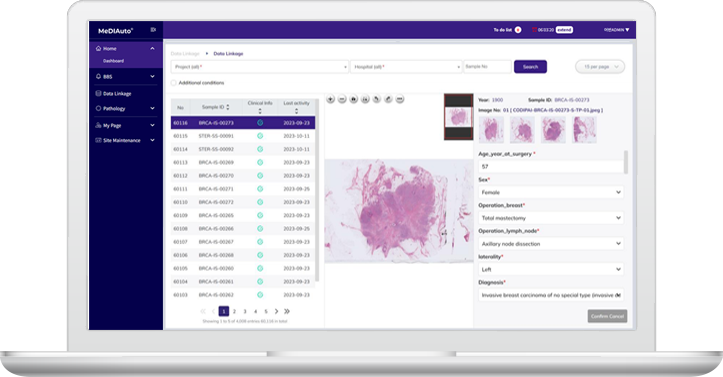The height and width of the screenshot is (377, 723).
Task: Click clinical info status icon for STER-SS-00092
Action: pos(260,149)
